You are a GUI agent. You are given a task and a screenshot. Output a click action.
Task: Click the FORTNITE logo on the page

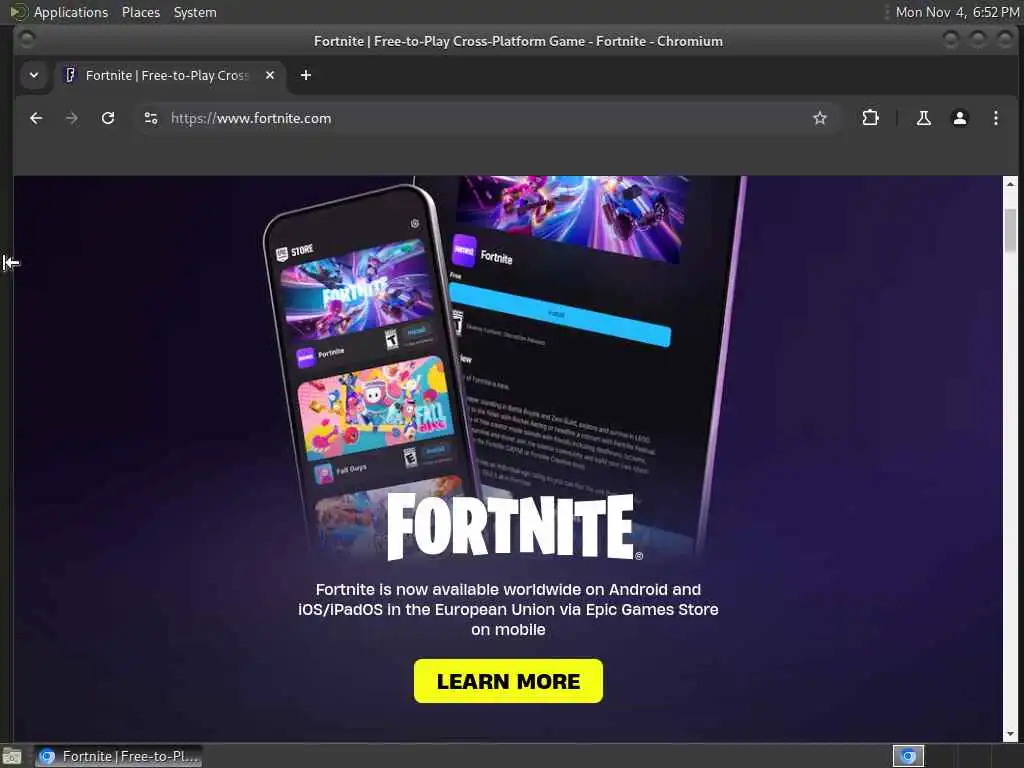[514, 526]
